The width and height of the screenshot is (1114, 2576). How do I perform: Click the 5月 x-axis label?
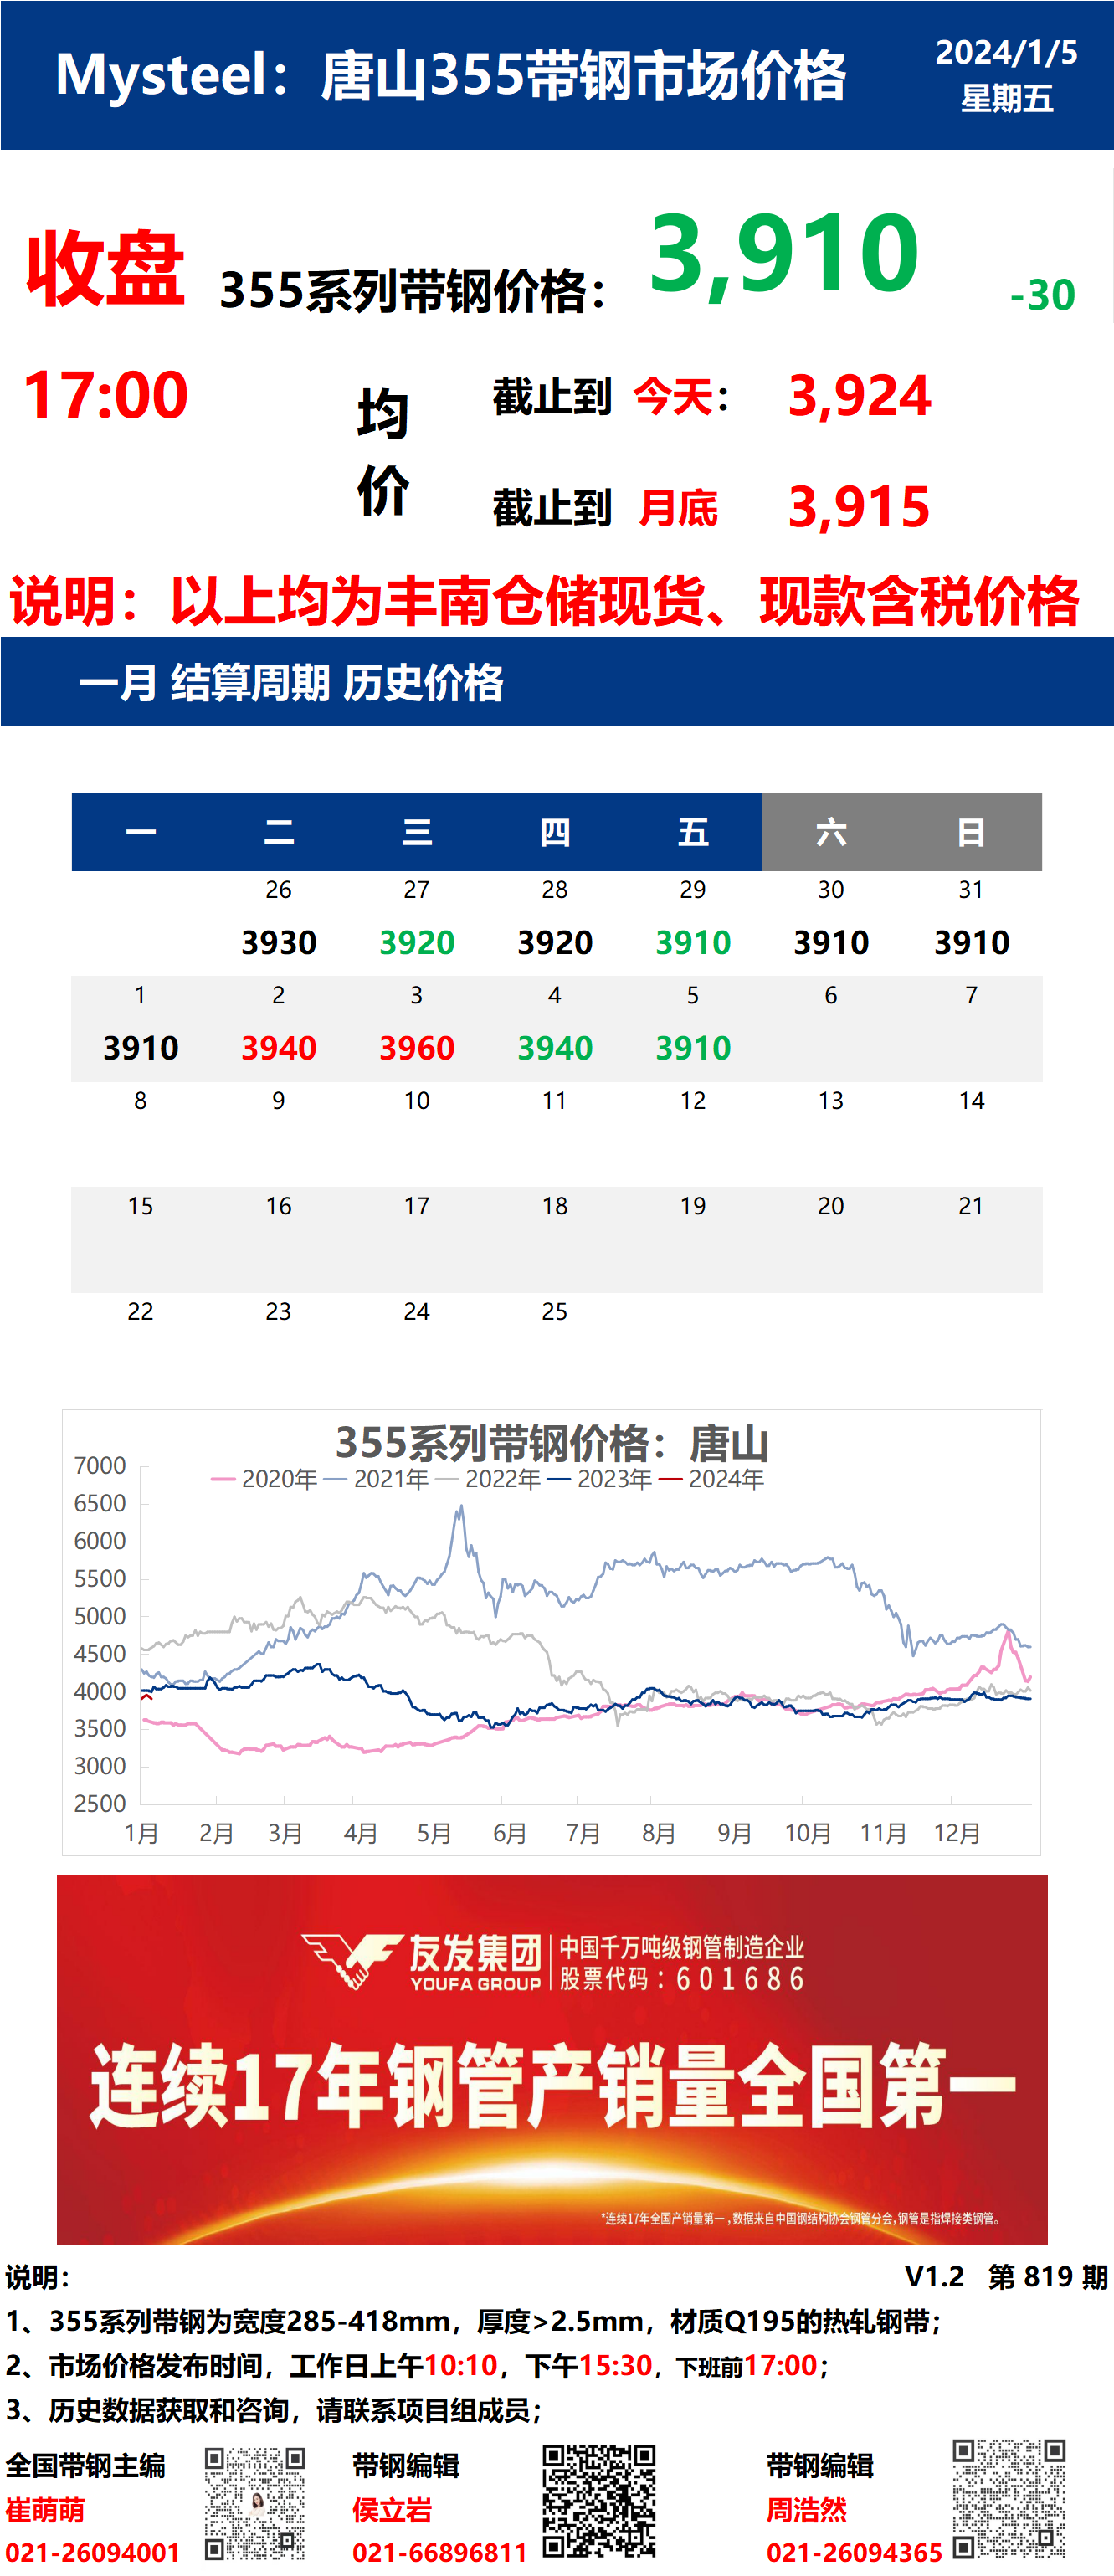click(434, 1834)
